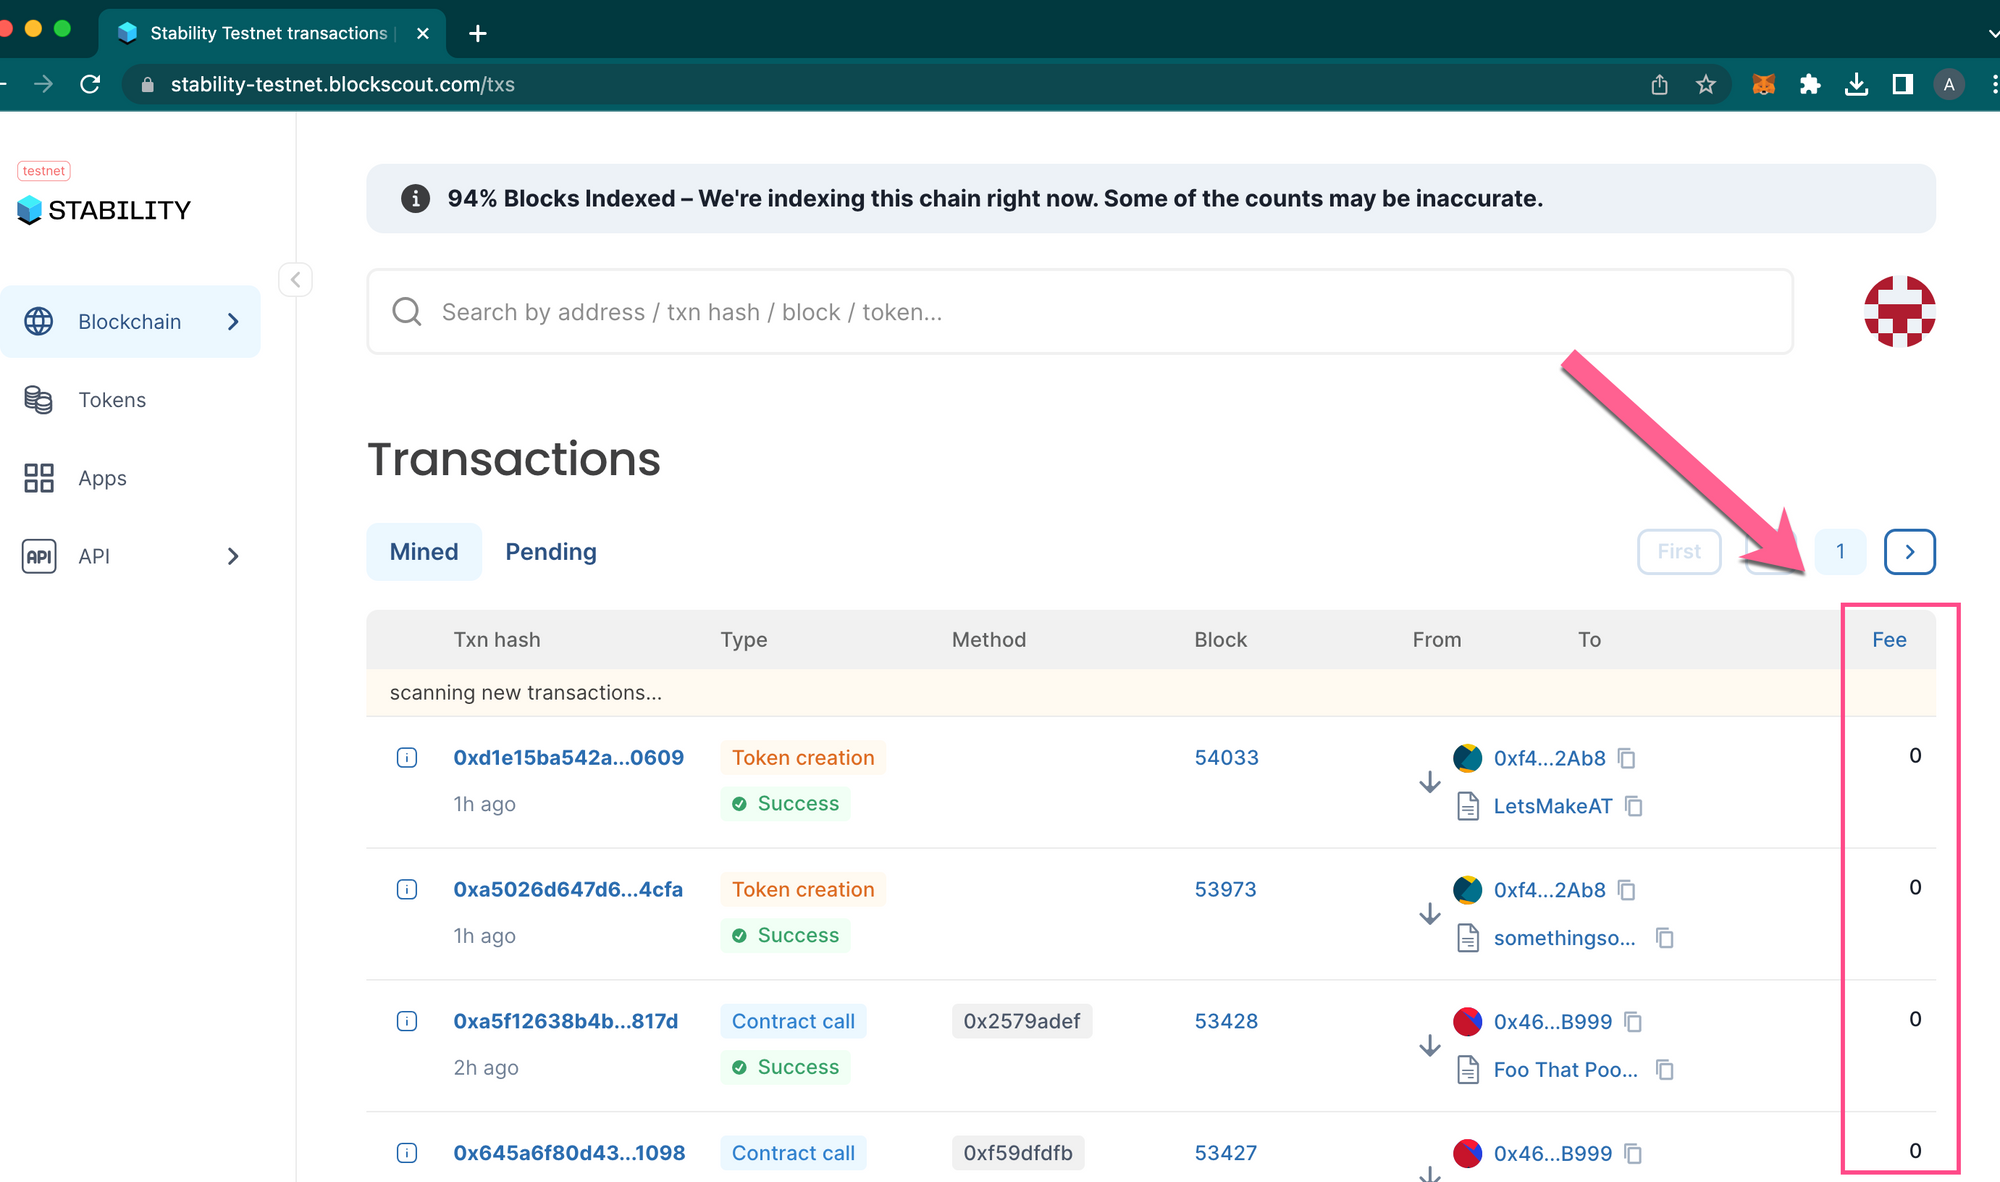Viewport: 2000px width, 1182px height.
Task: Close the Stability Testnet transactions tab
Action: (x=423, y=33)
